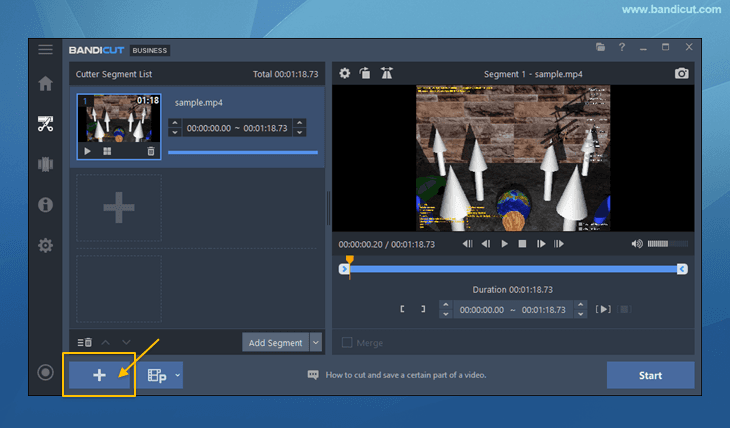Click the BUSINESS edition badge

click(x=149, y=50)
